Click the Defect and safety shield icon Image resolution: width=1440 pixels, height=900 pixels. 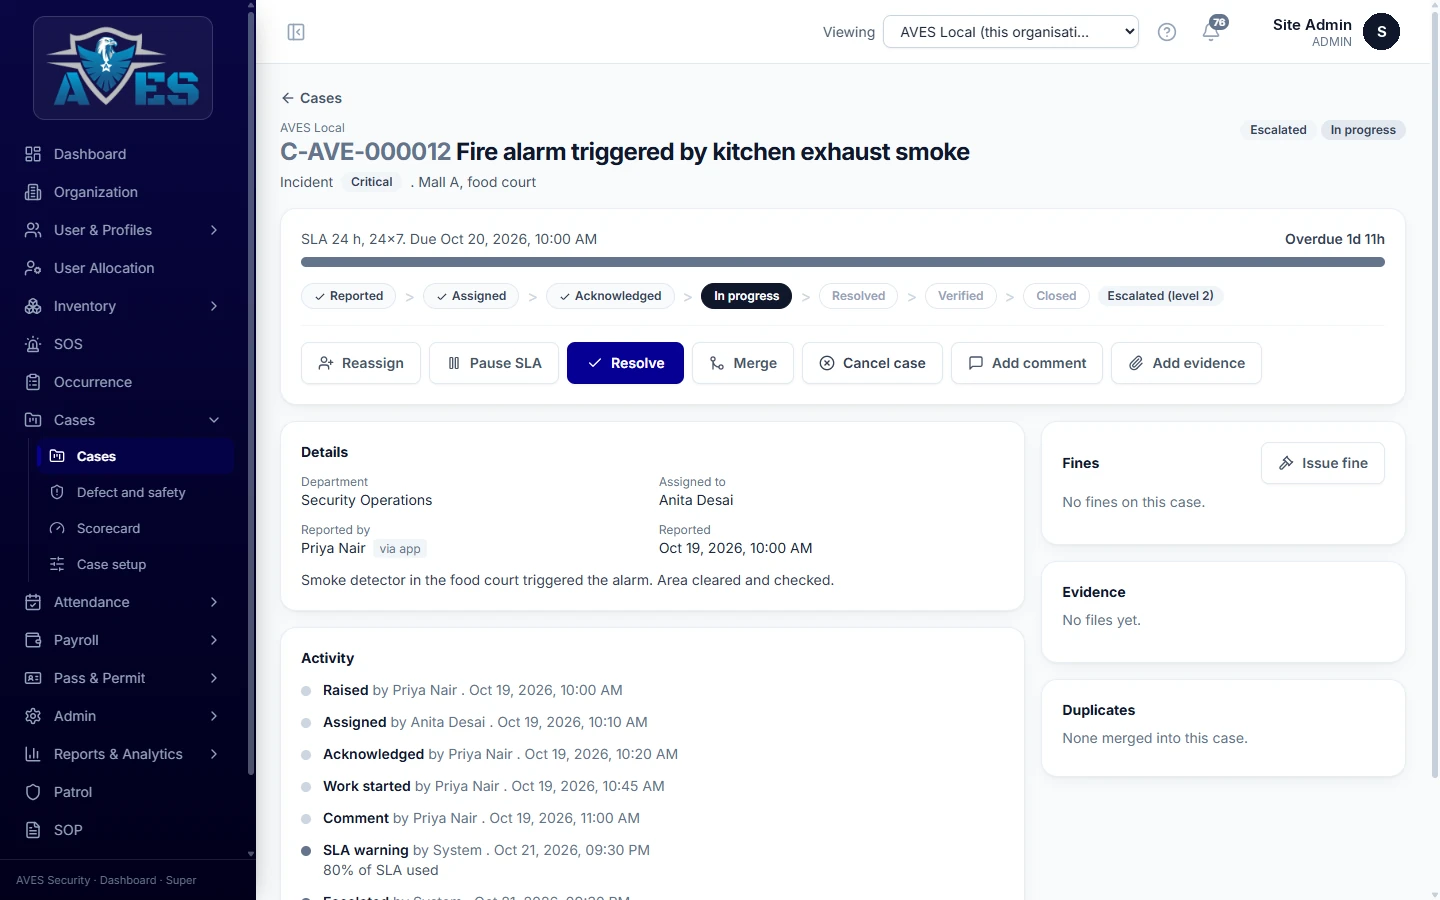(57, 492)
